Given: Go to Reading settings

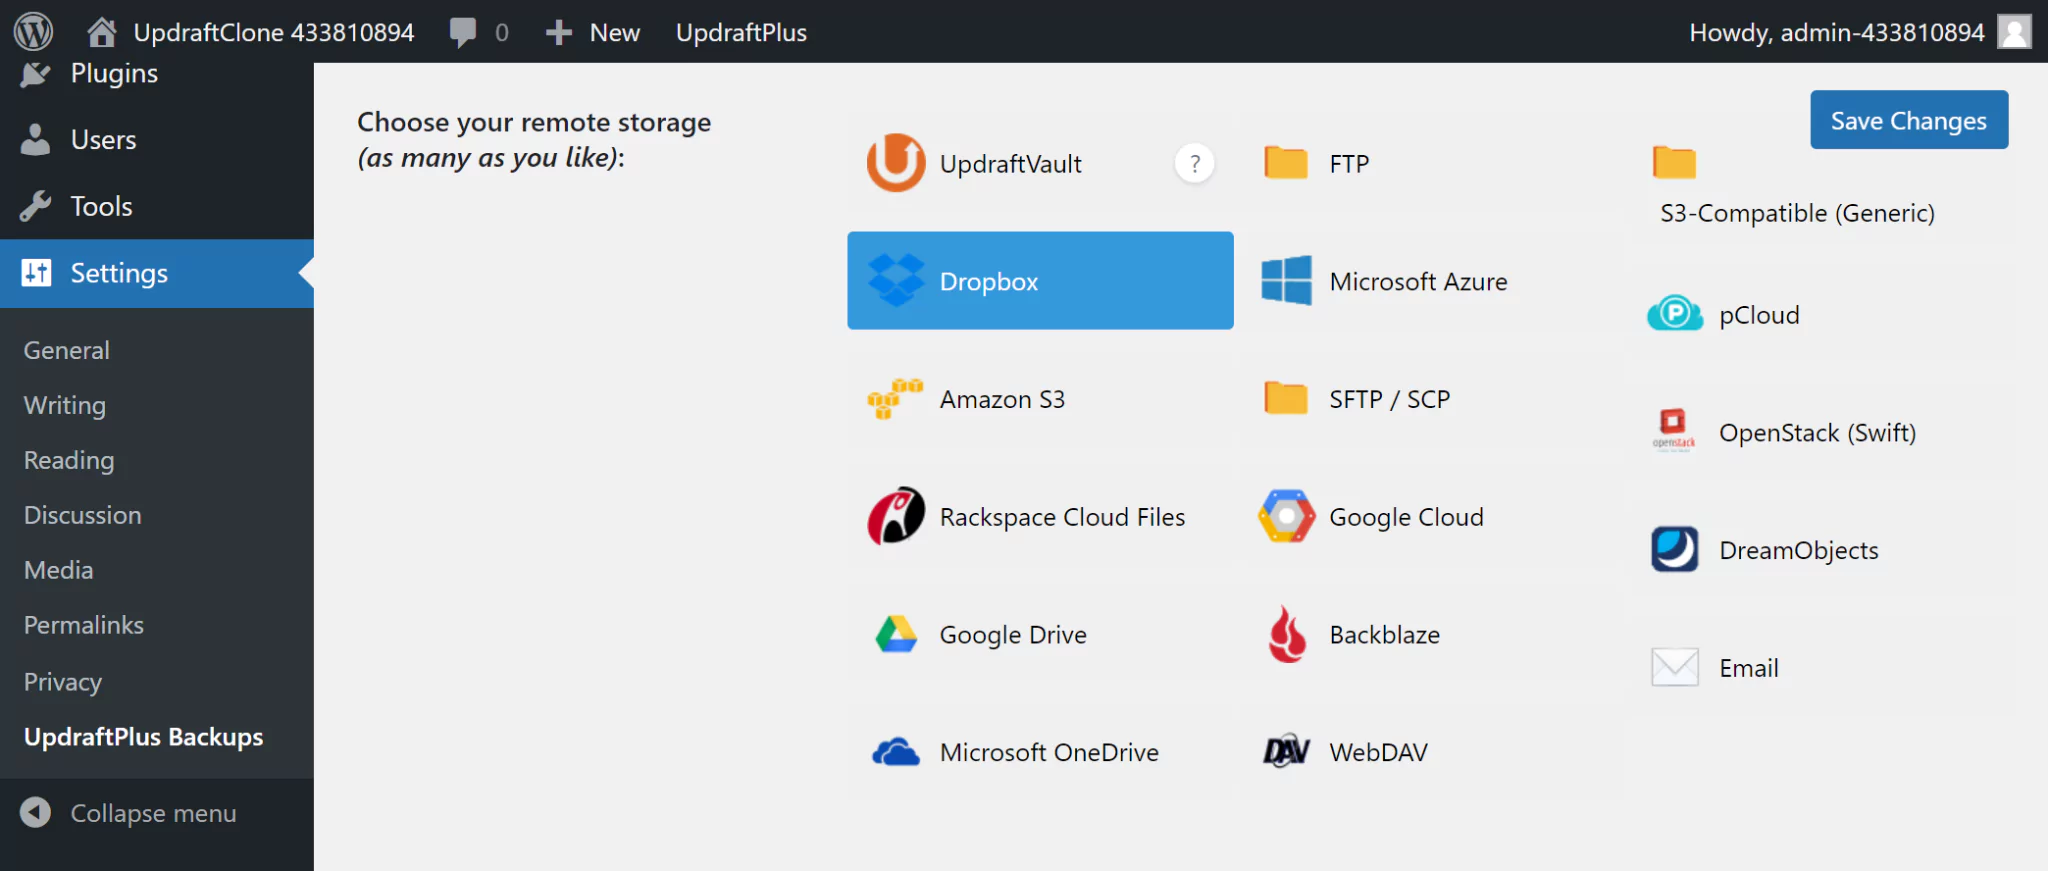Looking at the screenshot, I should coord(69,460).
